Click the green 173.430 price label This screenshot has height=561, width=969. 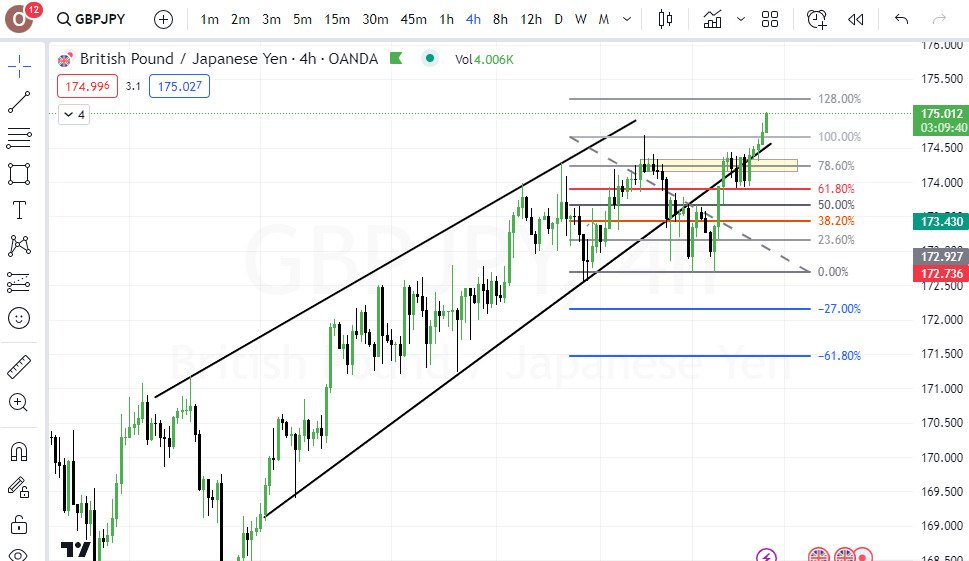pos(941,221)
